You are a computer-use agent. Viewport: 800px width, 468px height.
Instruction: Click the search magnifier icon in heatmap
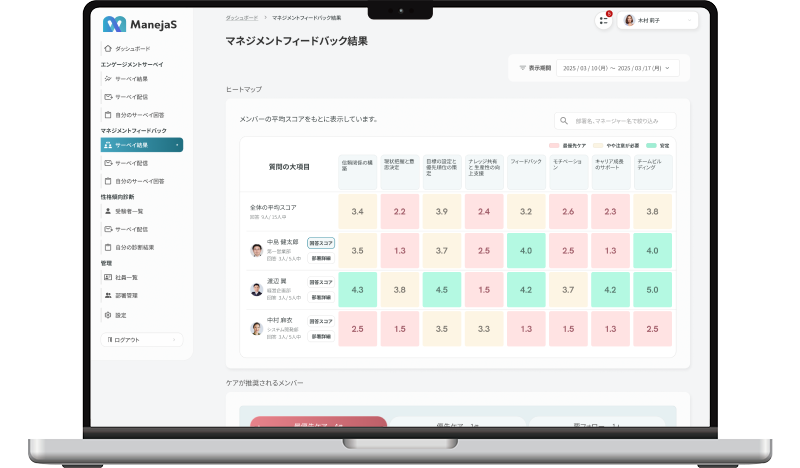pyautogui.click(x=564, y=121)
